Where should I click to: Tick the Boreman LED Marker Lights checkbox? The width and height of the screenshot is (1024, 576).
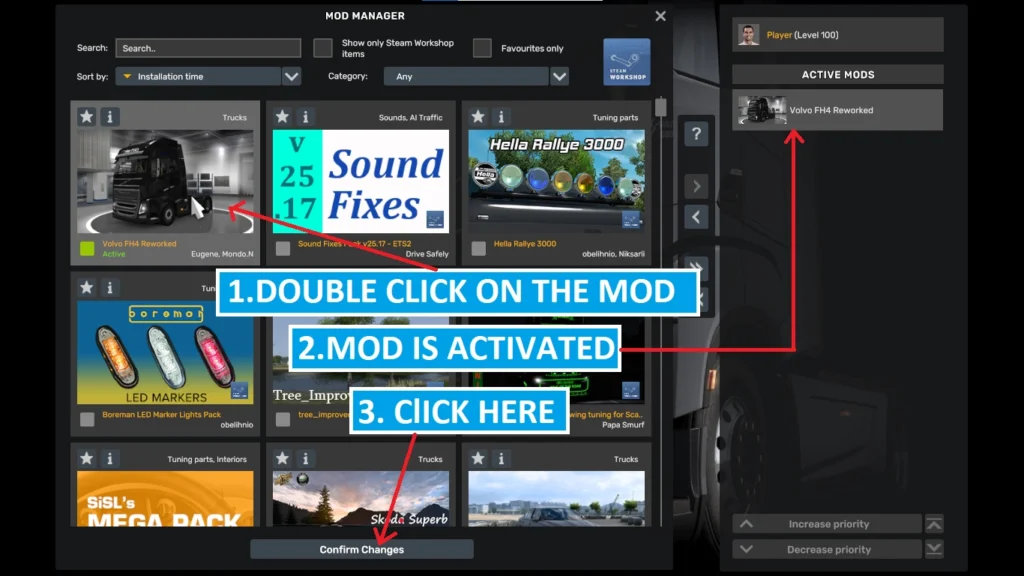point(87,419)
